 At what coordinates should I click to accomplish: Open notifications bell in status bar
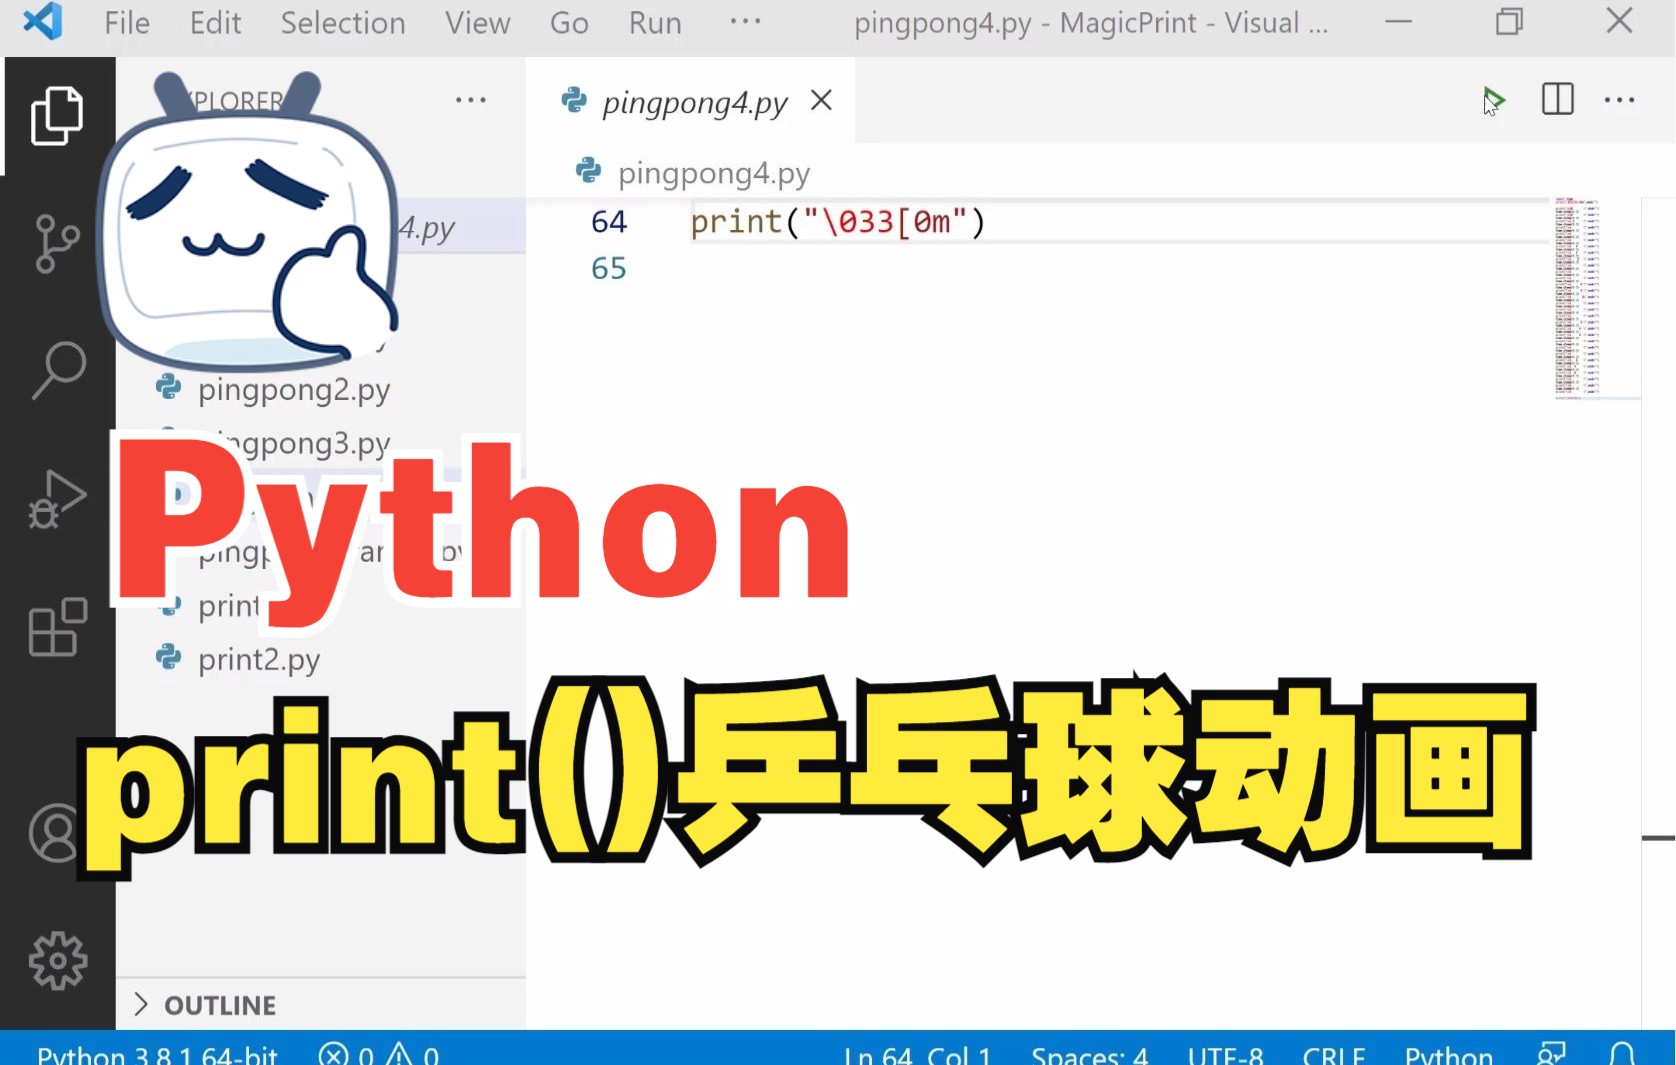coord(1622,1053)
